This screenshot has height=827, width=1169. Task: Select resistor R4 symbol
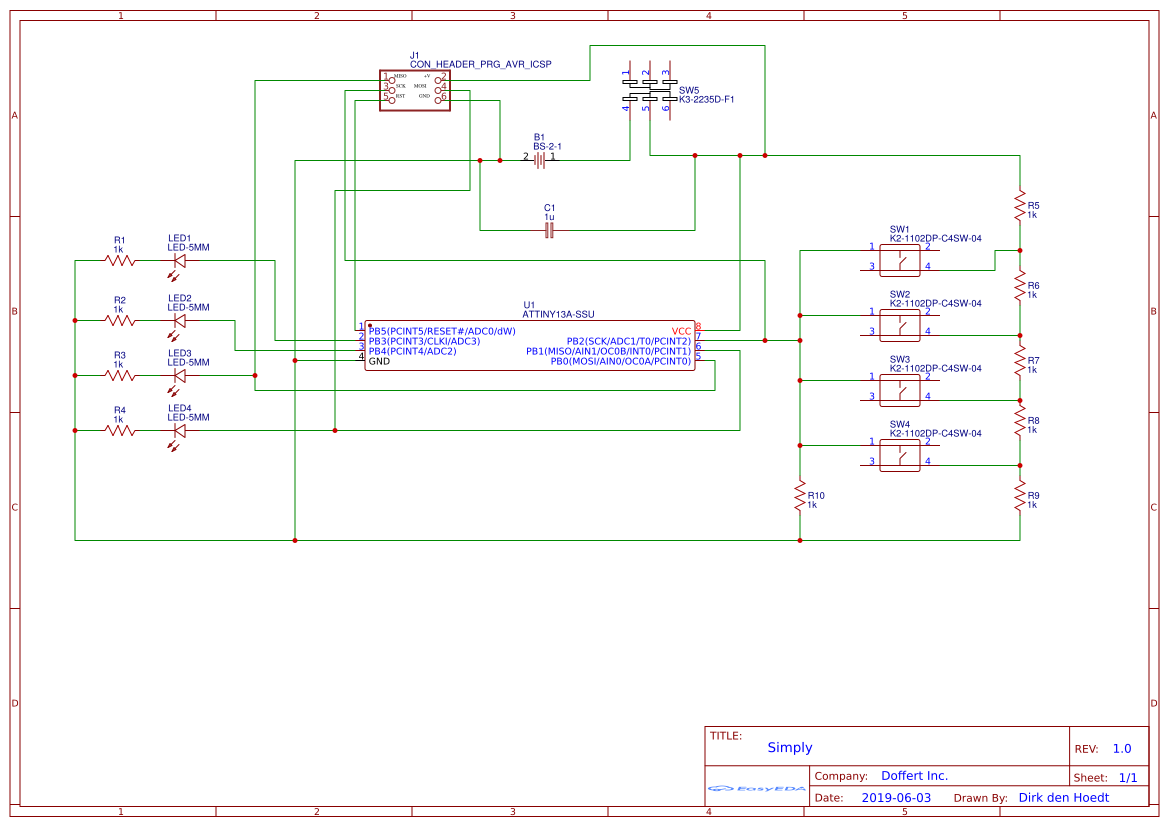pos(120,431)
